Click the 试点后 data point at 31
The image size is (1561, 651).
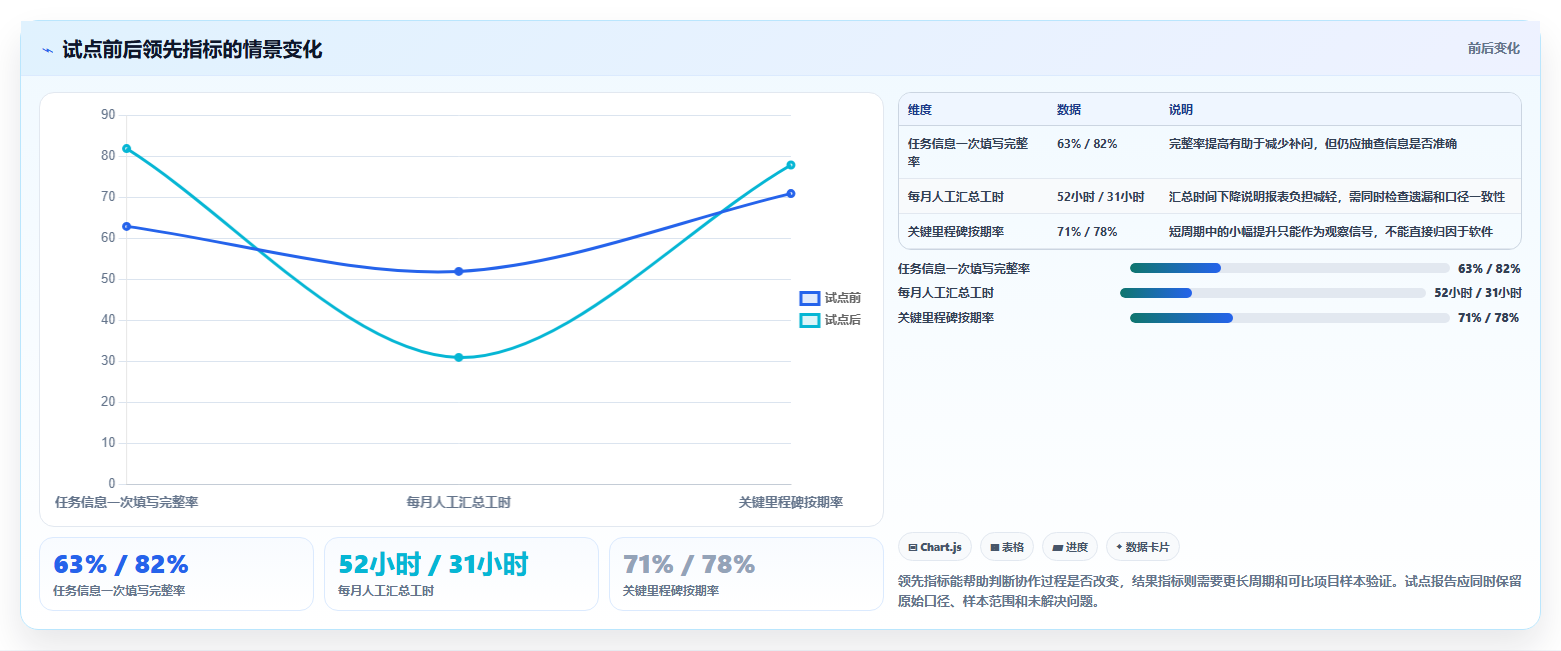pyautogui.click(x=459, y=357)
